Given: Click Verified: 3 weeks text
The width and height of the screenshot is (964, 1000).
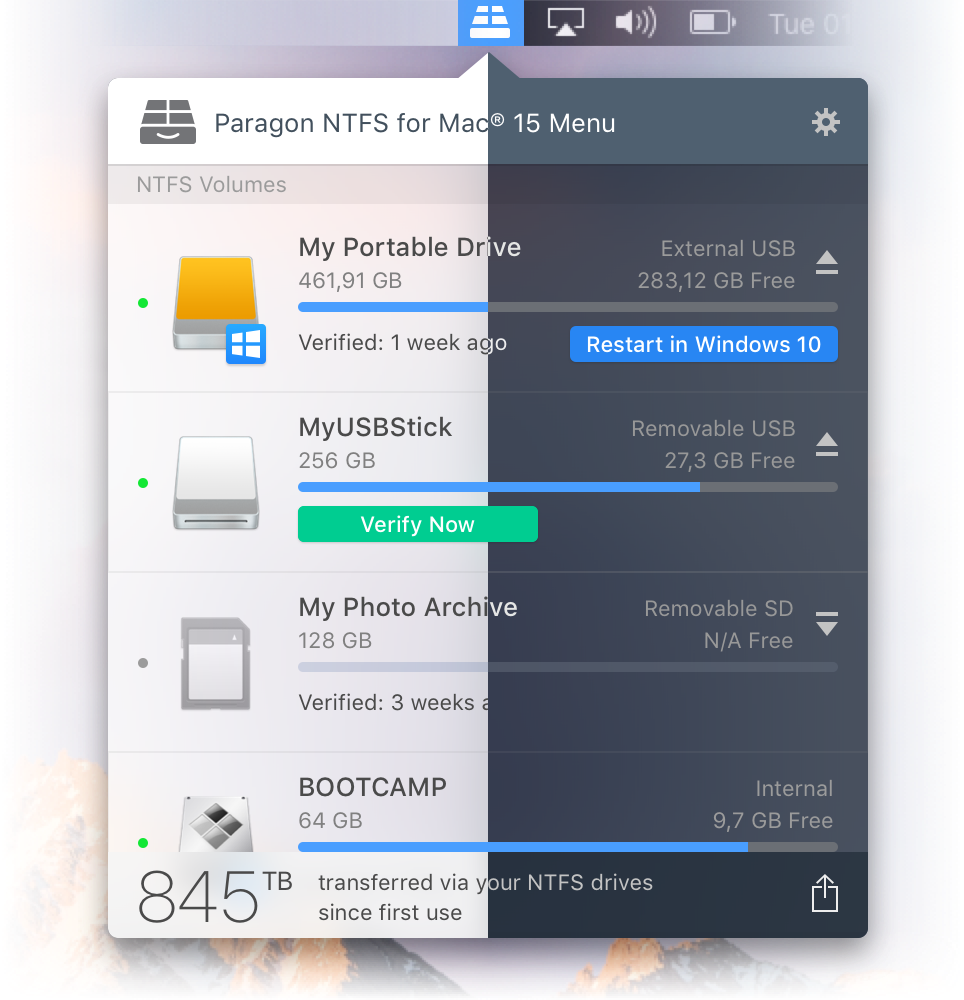Looking at the screenshot, I should 393,703.
